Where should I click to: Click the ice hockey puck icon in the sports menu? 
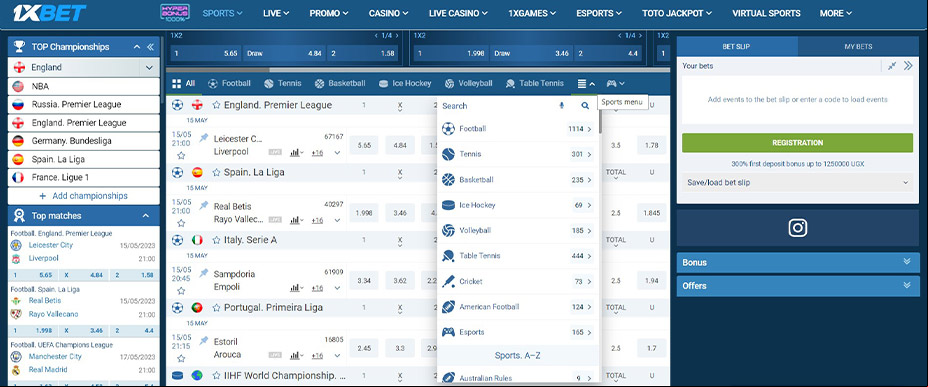[448, 205]
